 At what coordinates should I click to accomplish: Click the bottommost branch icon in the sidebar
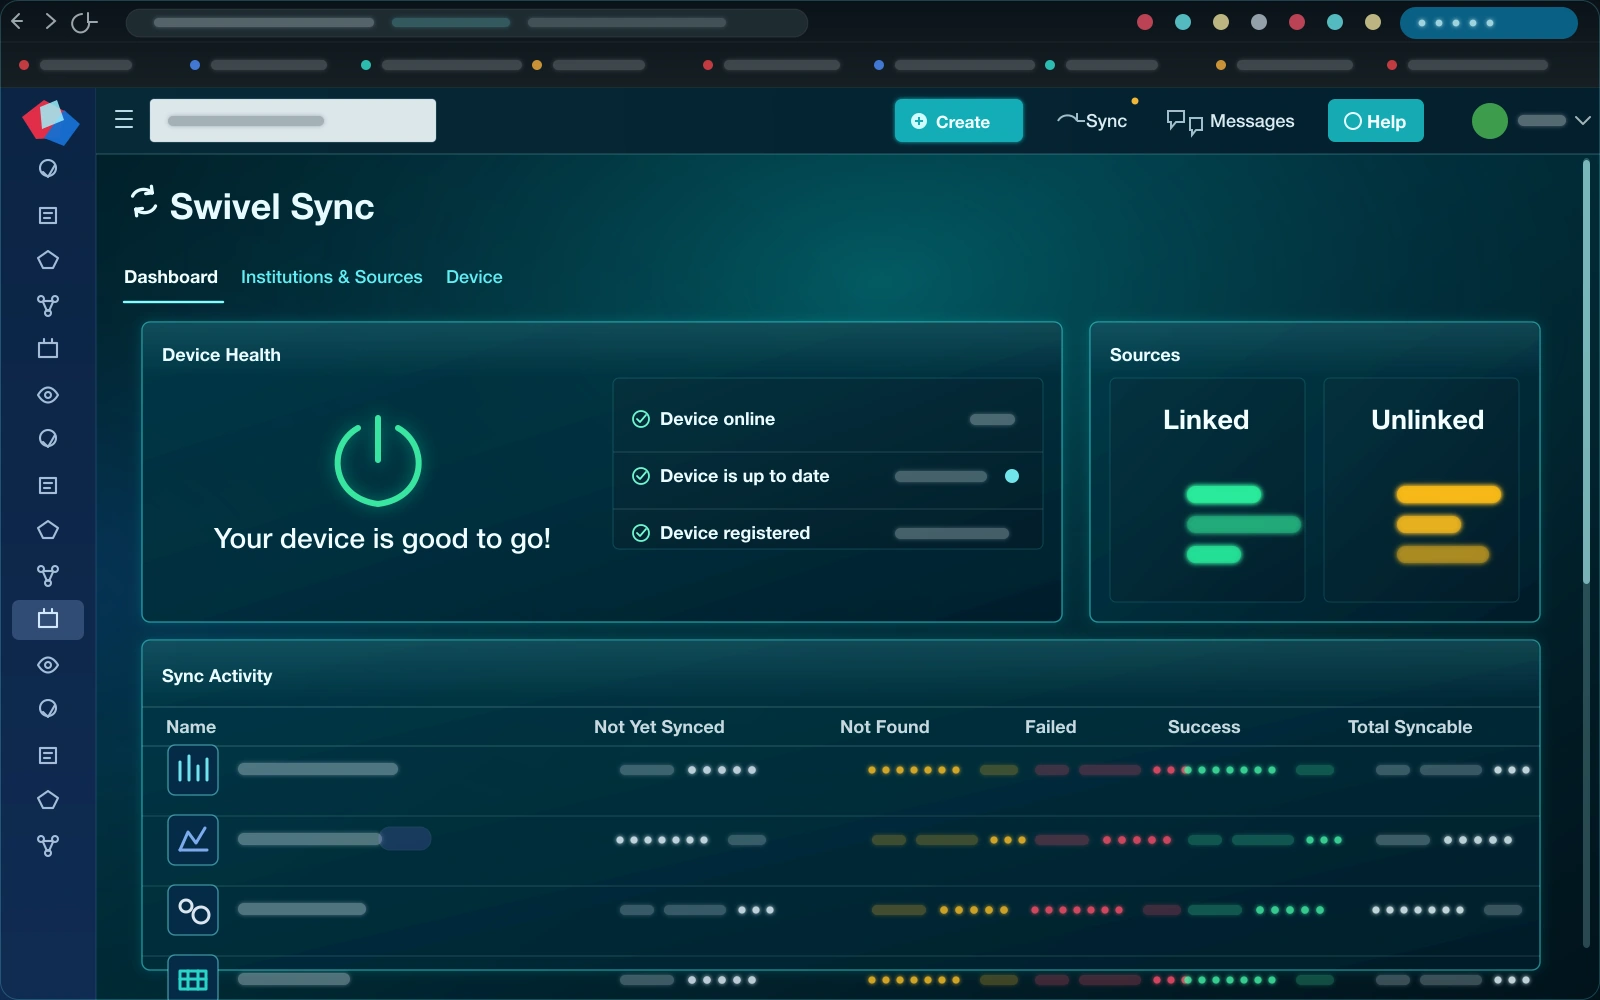pyautogui.click(x=48, y=846)
